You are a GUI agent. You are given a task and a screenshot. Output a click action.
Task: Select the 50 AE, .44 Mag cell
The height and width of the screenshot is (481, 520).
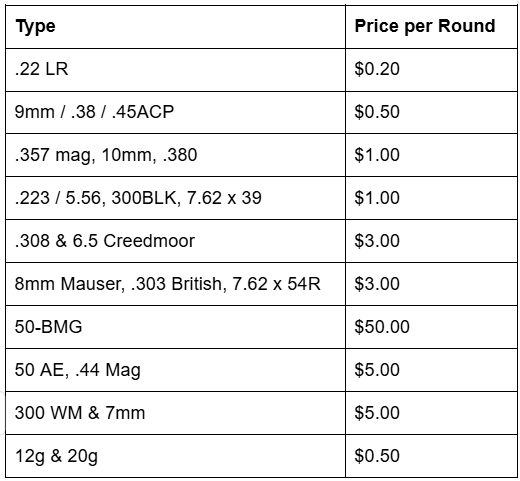[x=175, y=370]
